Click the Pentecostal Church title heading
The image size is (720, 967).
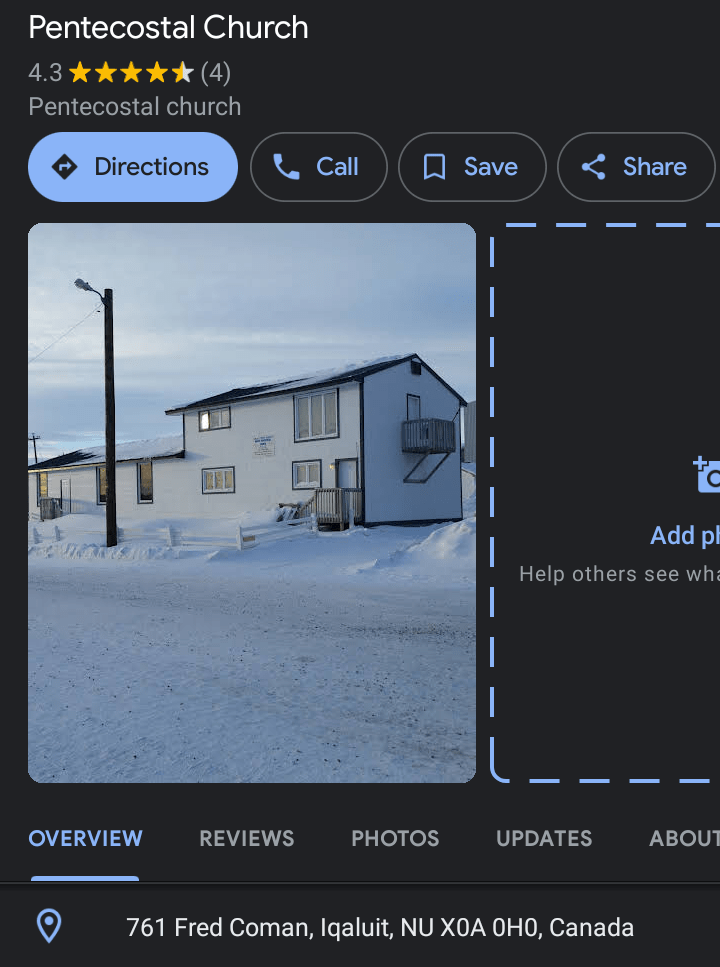(x=168, y=28)
